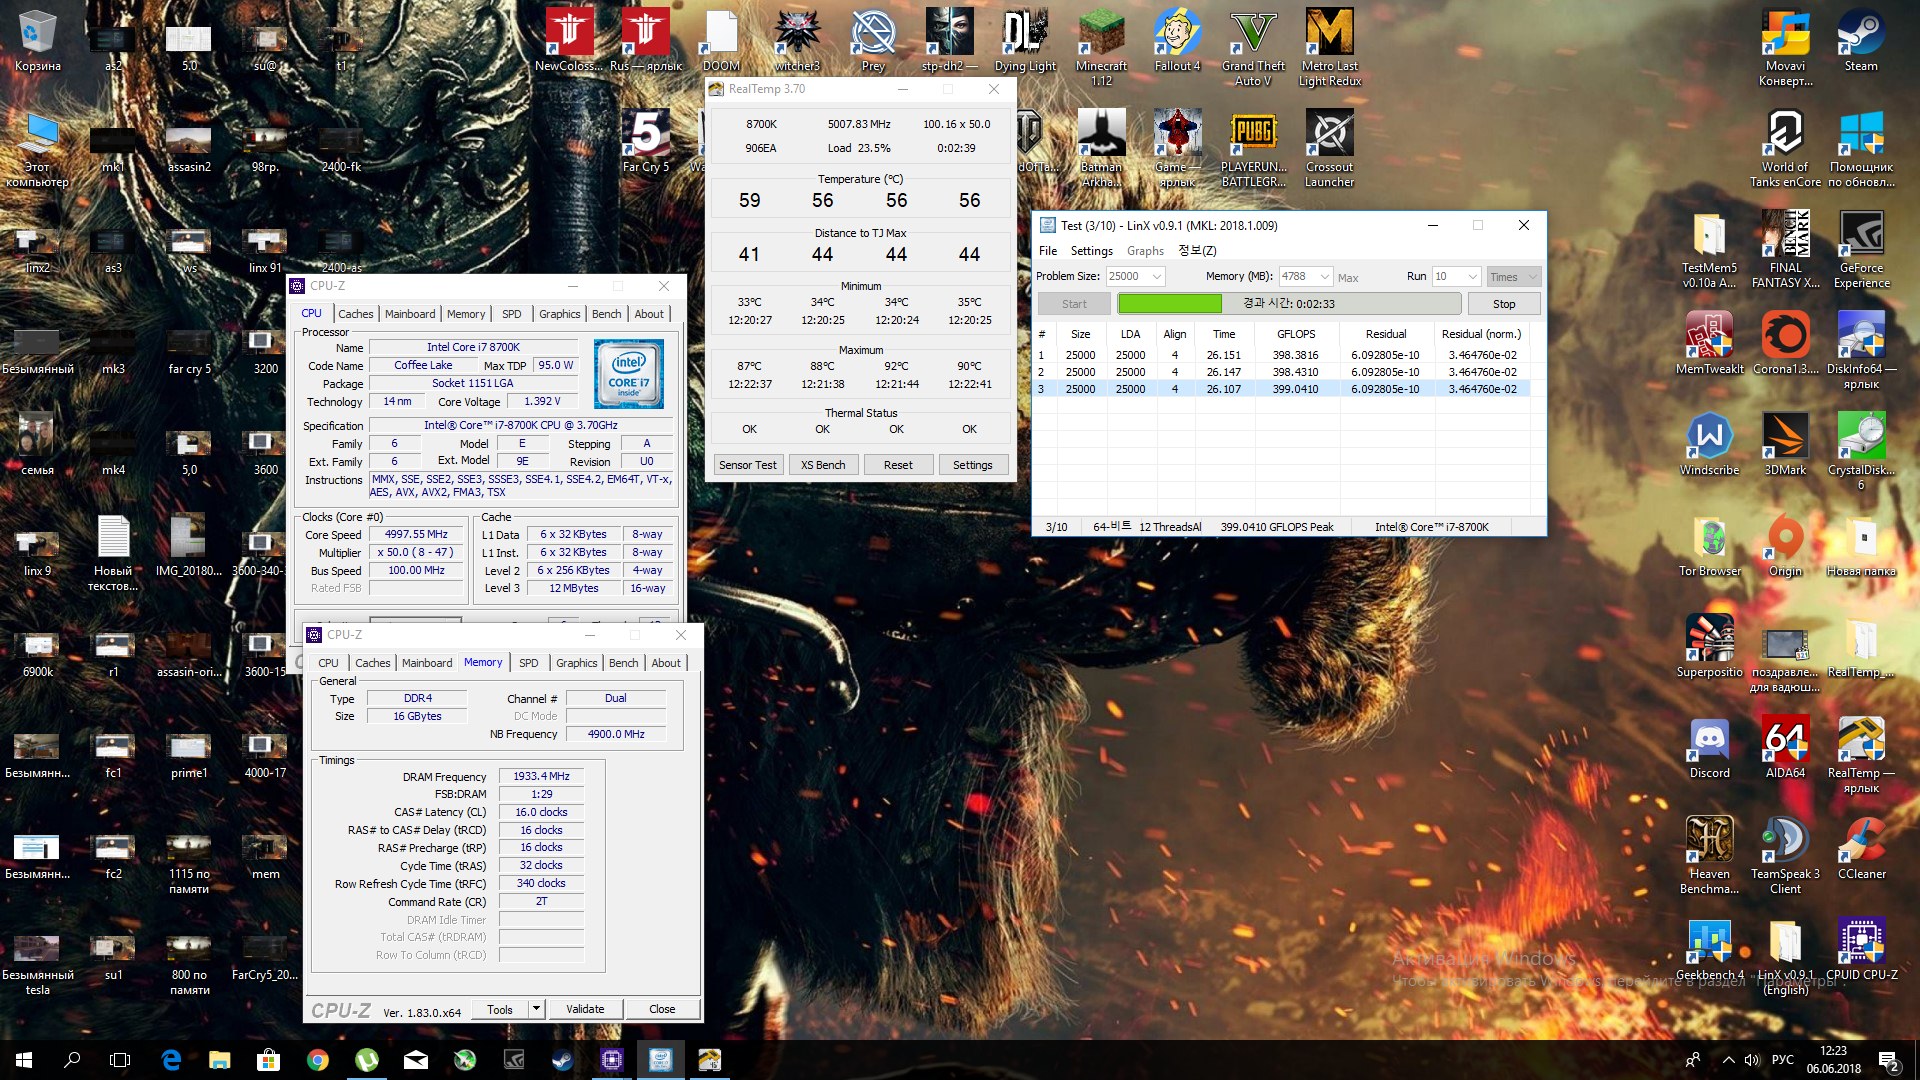The height and width of the screenshot is (1080, 1920).
Task: Click the green LinX progress bar
Action: pyautogui.click(x=1170, y=304)
